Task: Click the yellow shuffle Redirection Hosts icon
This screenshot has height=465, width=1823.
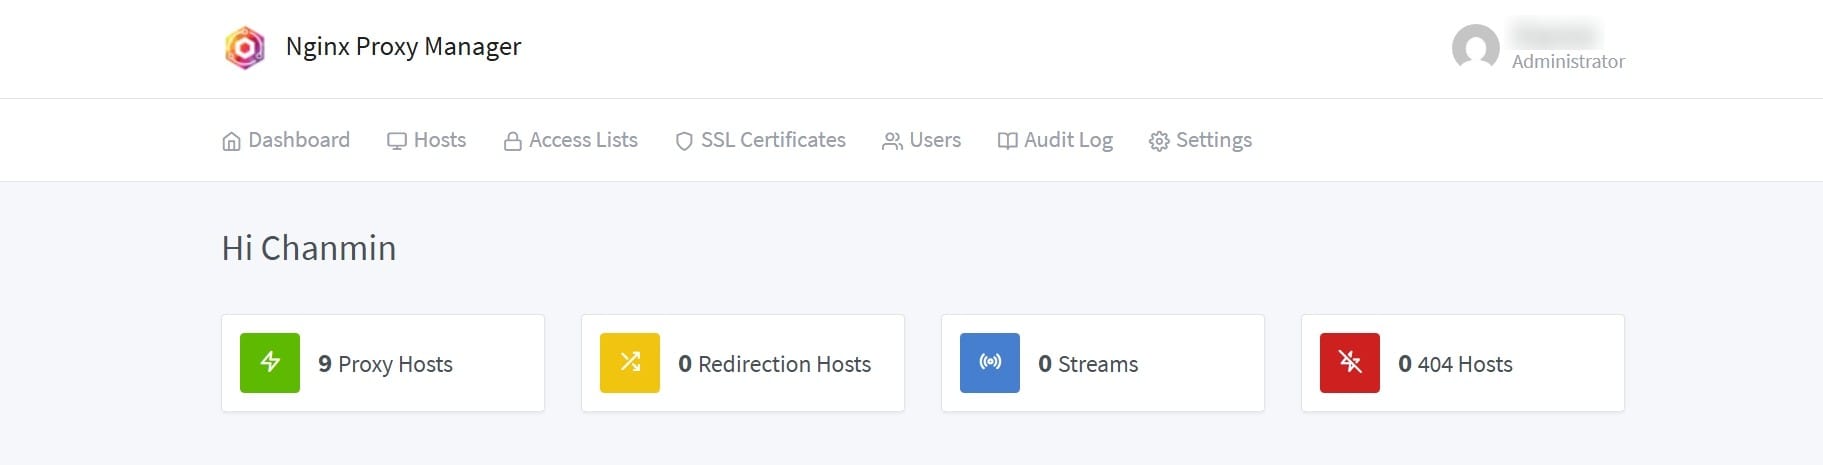Action: click(x=630, y=362)
